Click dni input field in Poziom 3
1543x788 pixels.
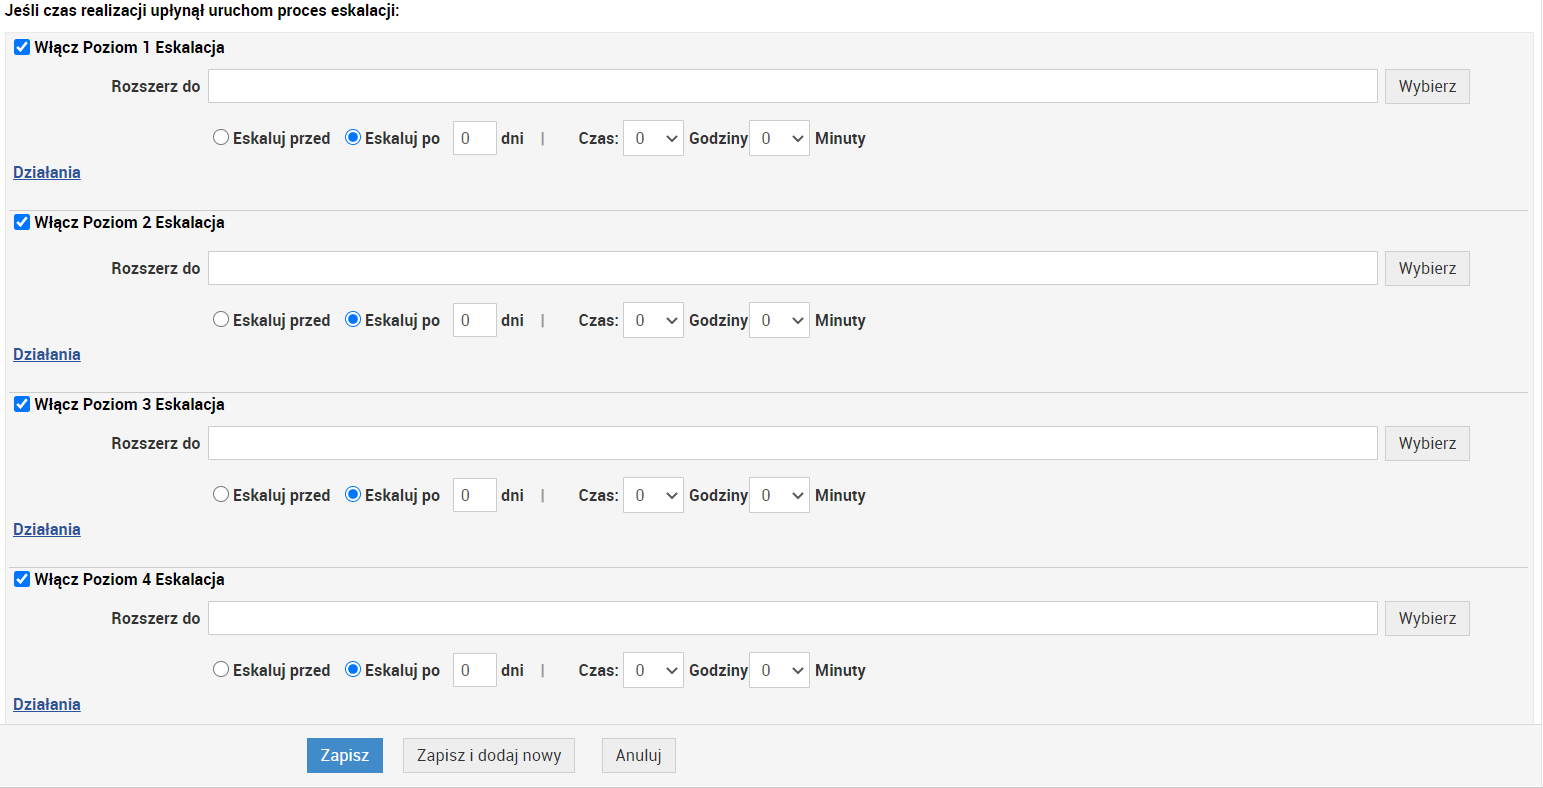click(475, 495)
